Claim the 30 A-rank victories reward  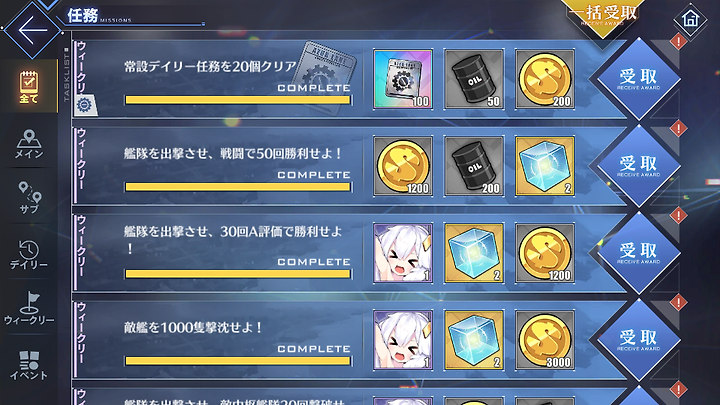point(638,253)
